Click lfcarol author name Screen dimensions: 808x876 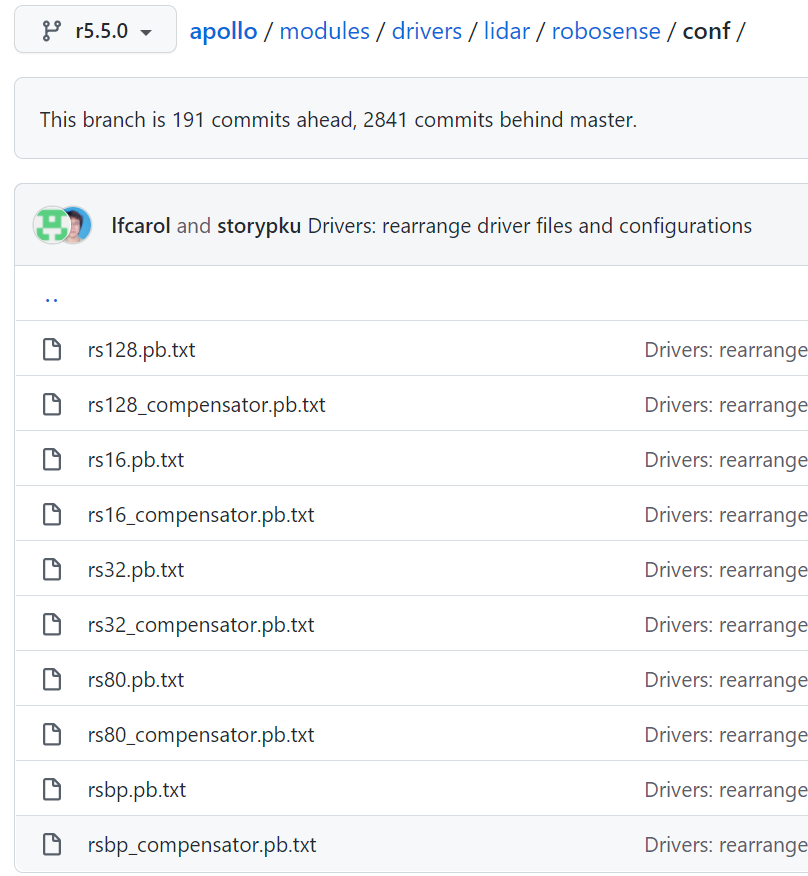point(140,226)
